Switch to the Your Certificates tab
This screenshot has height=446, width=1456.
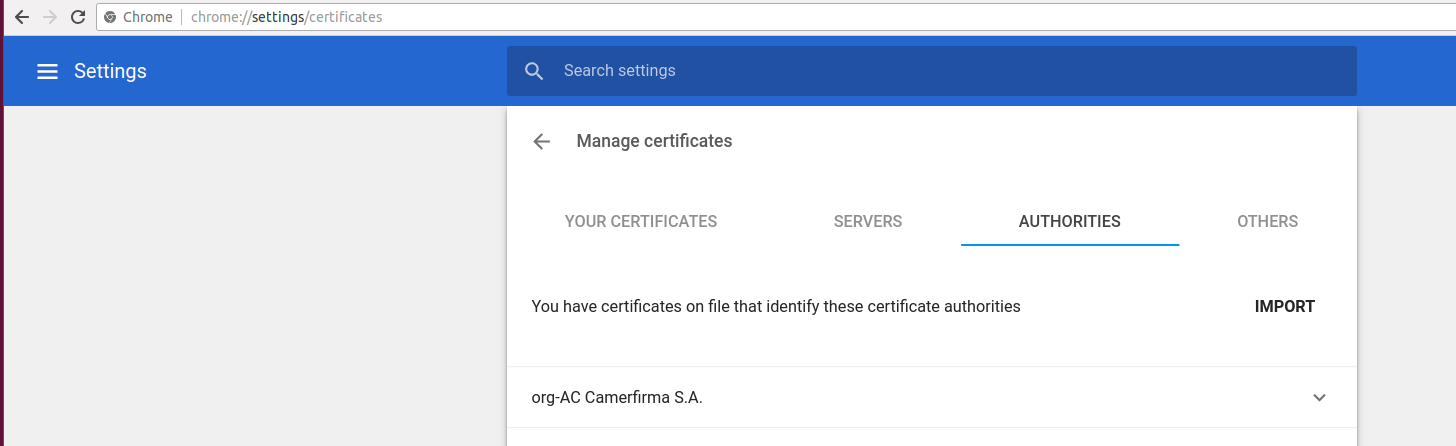(x=640, y=222)
